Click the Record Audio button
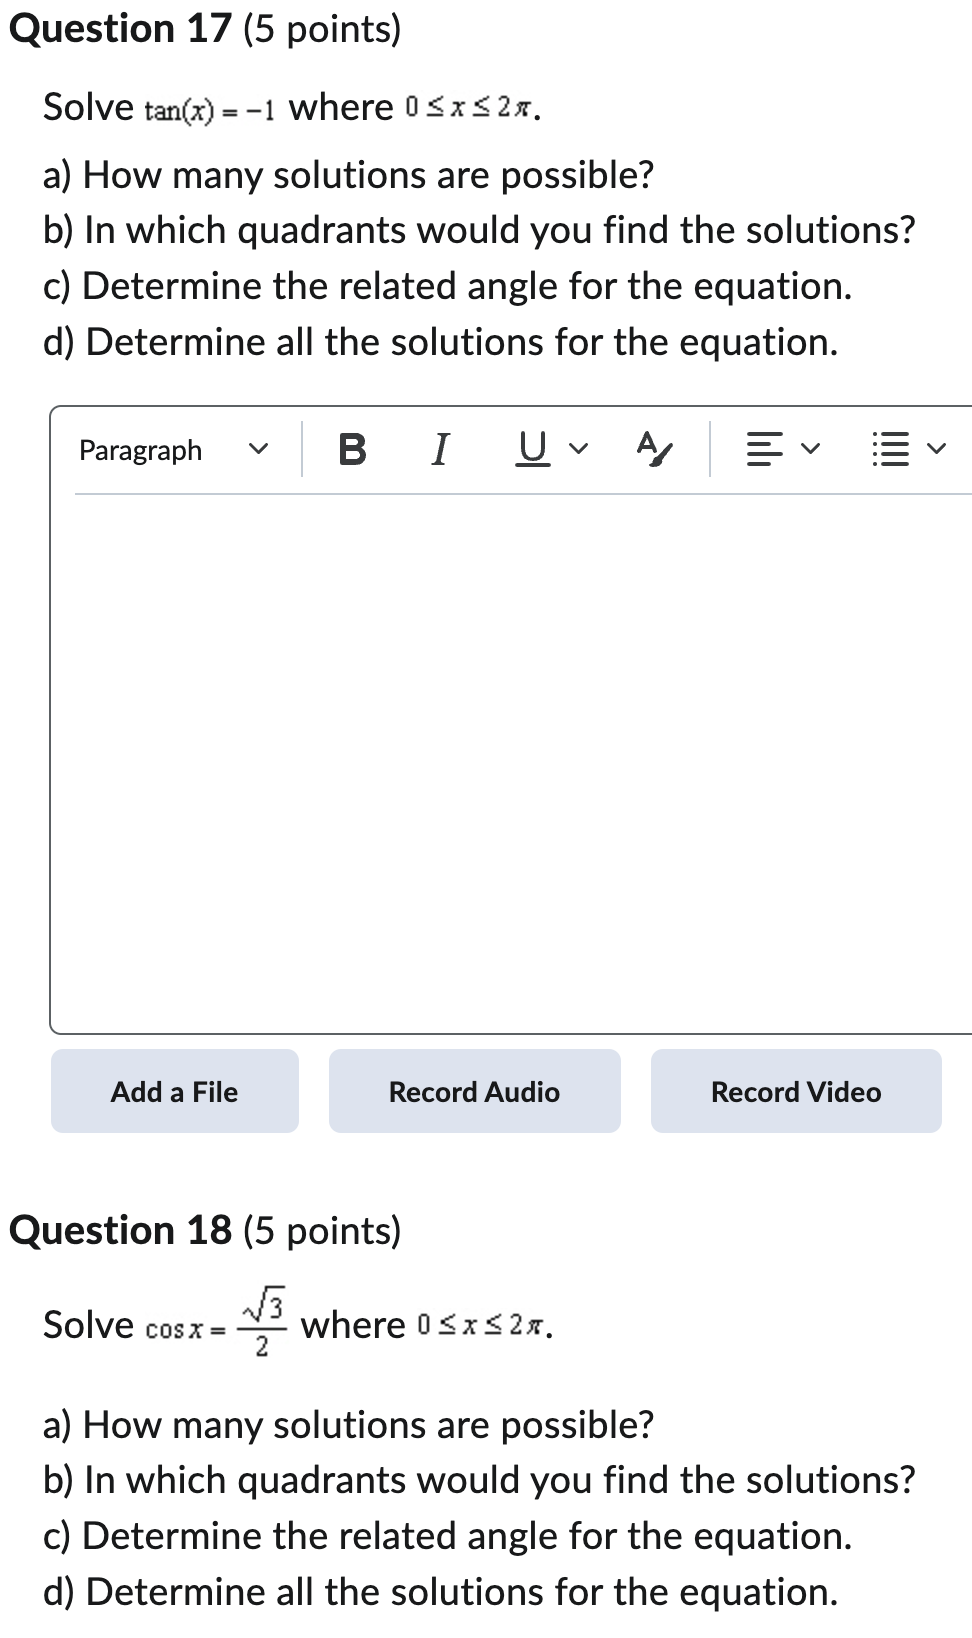The width and height of the screenshot is (972, 1638). (474, 1091)
